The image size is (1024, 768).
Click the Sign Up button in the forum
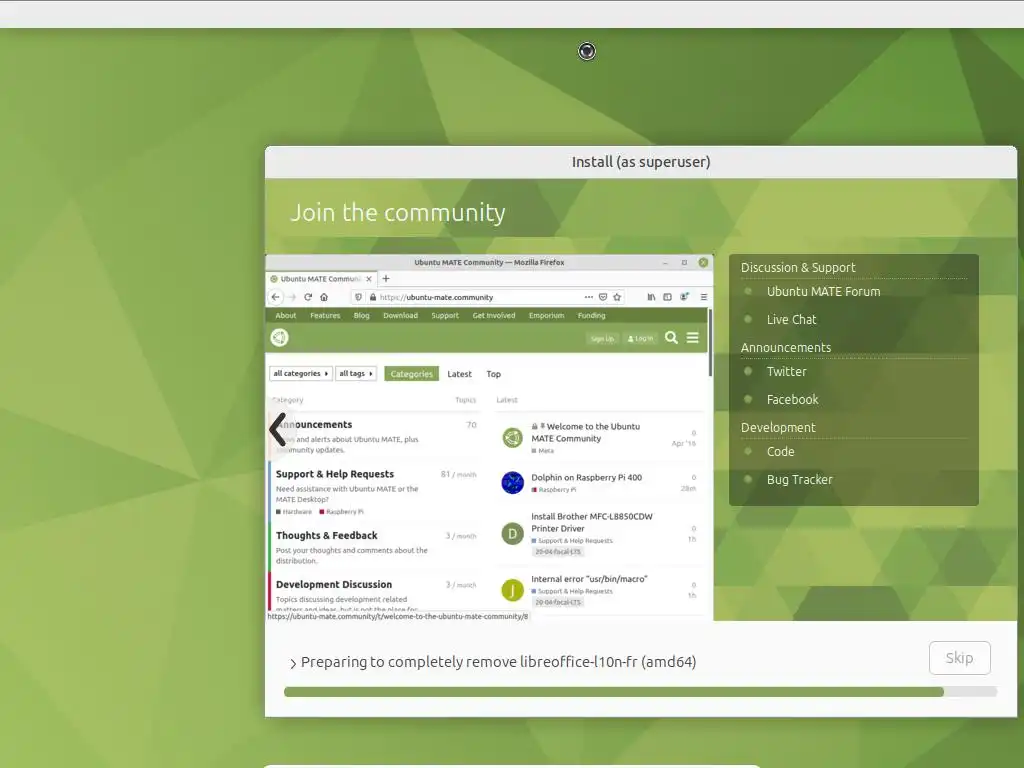click(x=602, y=338)
